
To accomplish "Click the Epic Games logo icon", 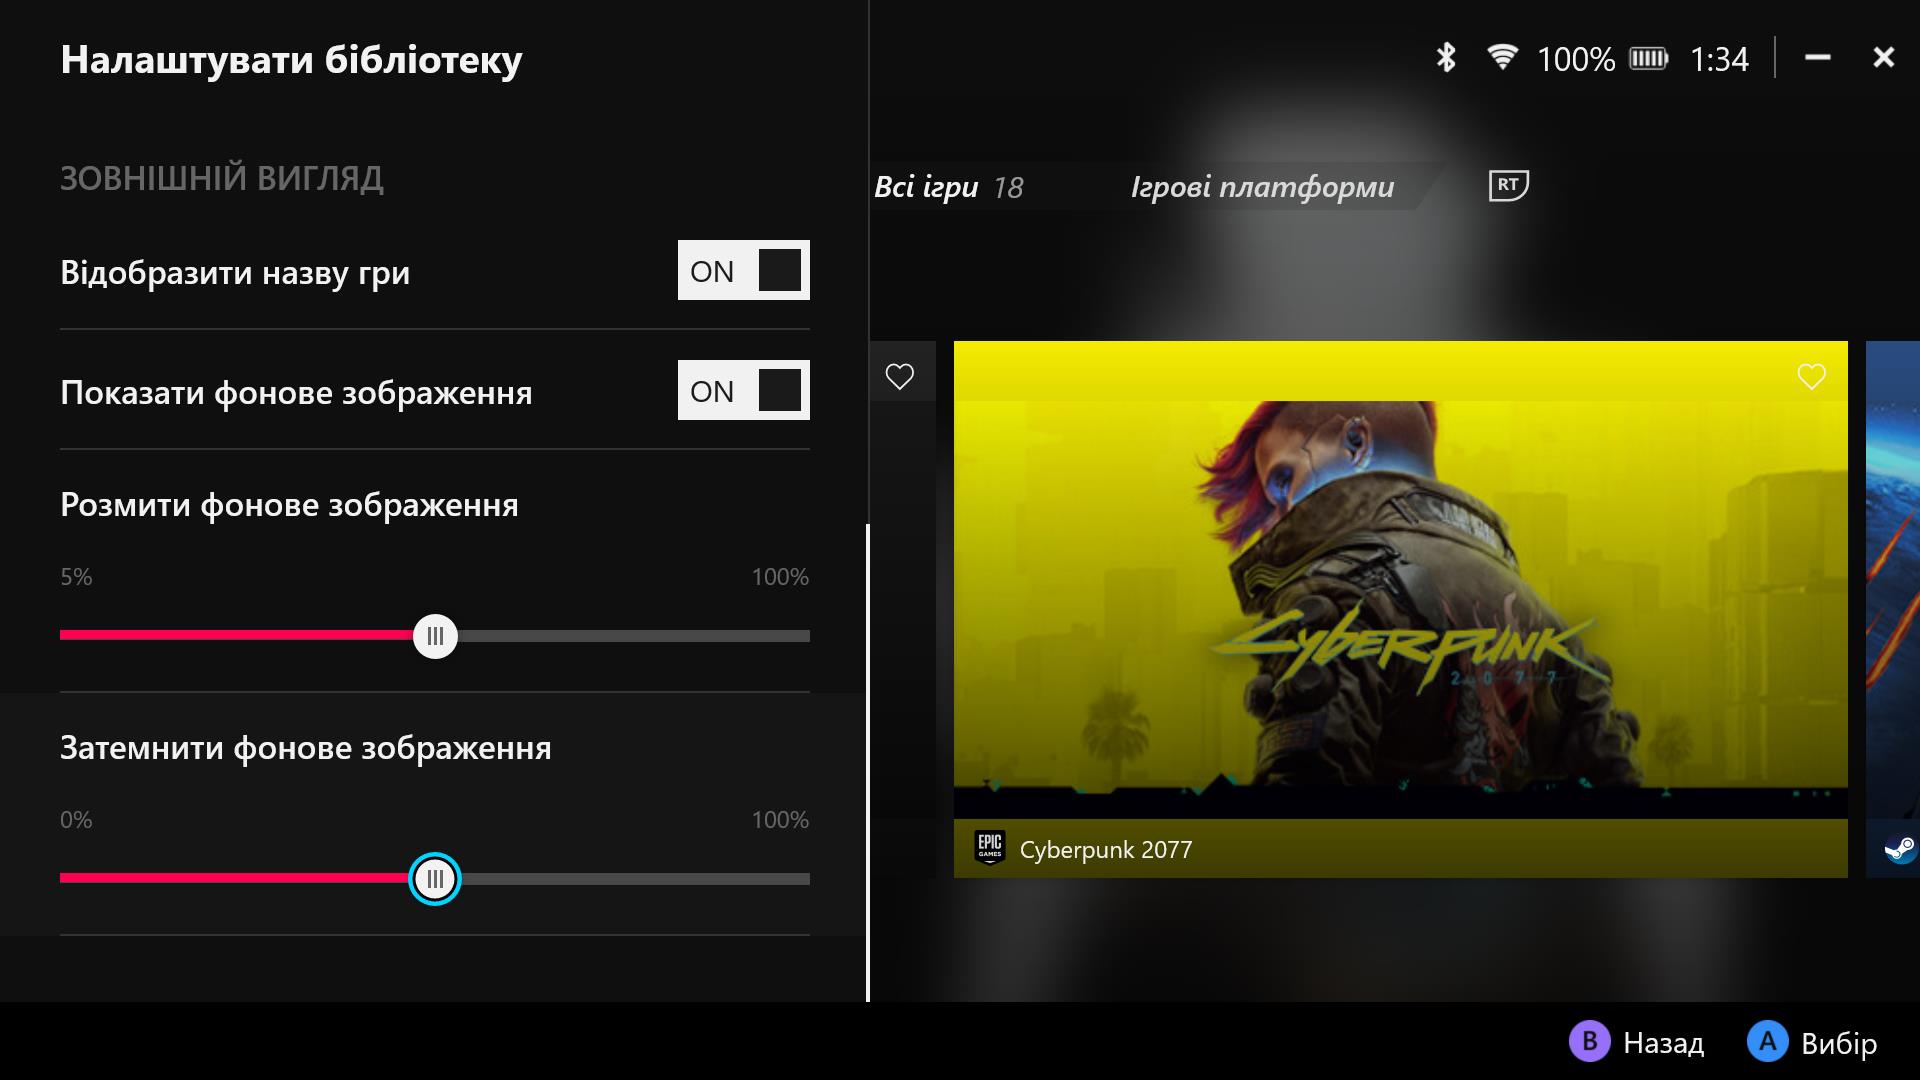I will tap(990, 848).
